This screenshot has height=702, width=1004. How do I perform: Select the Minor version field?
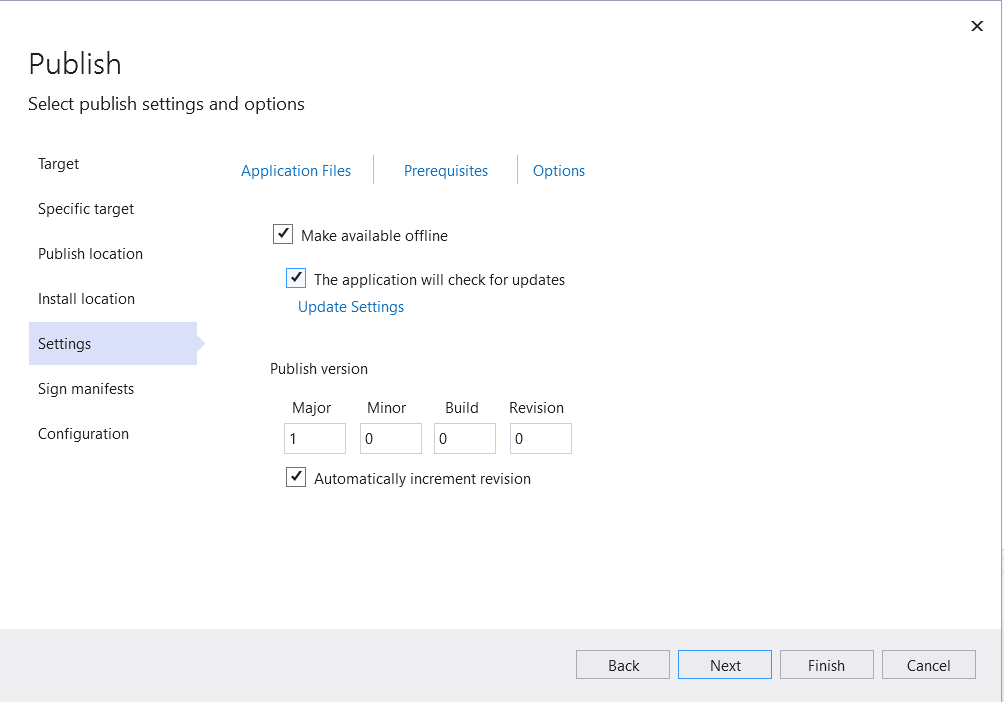[390, 438]
